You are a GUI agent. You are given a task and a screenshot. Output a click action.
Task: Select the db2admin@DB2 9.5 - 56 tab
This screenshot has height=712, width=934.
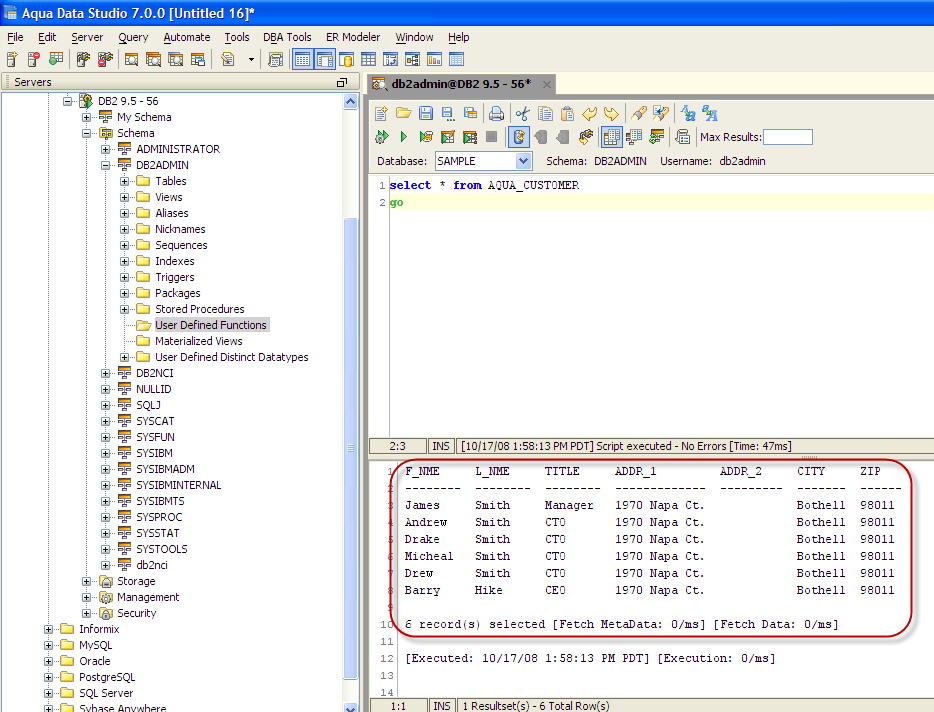pyautogui.click(x=459, y=83)
